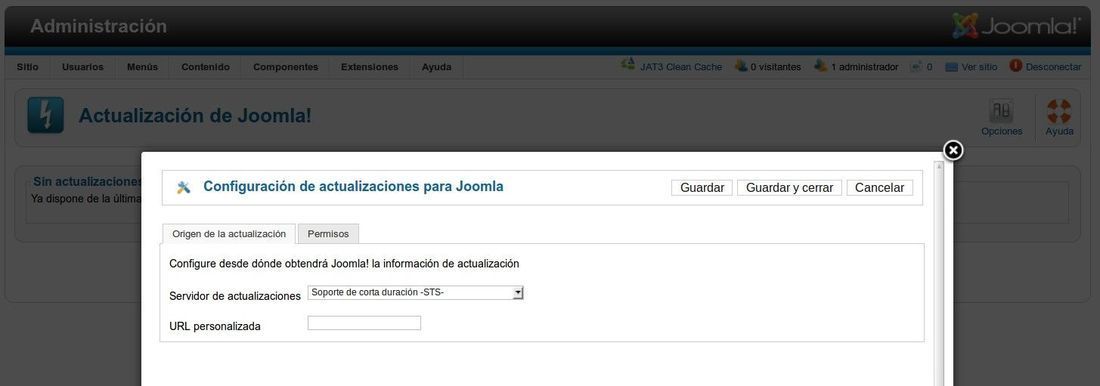Expand the Servidor de actualizaciones dropdown
This screenshot has height=386, width=1100.
pyautogui.click(x=415, y=293)
